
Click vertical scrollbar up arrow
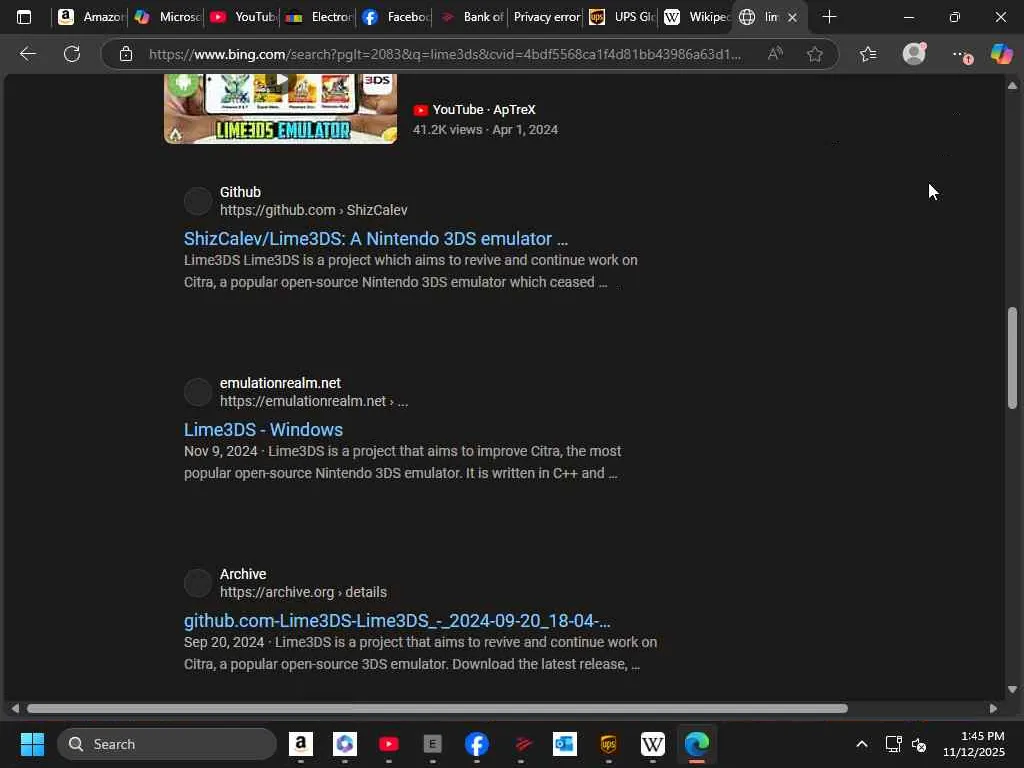coord(1012,86)
